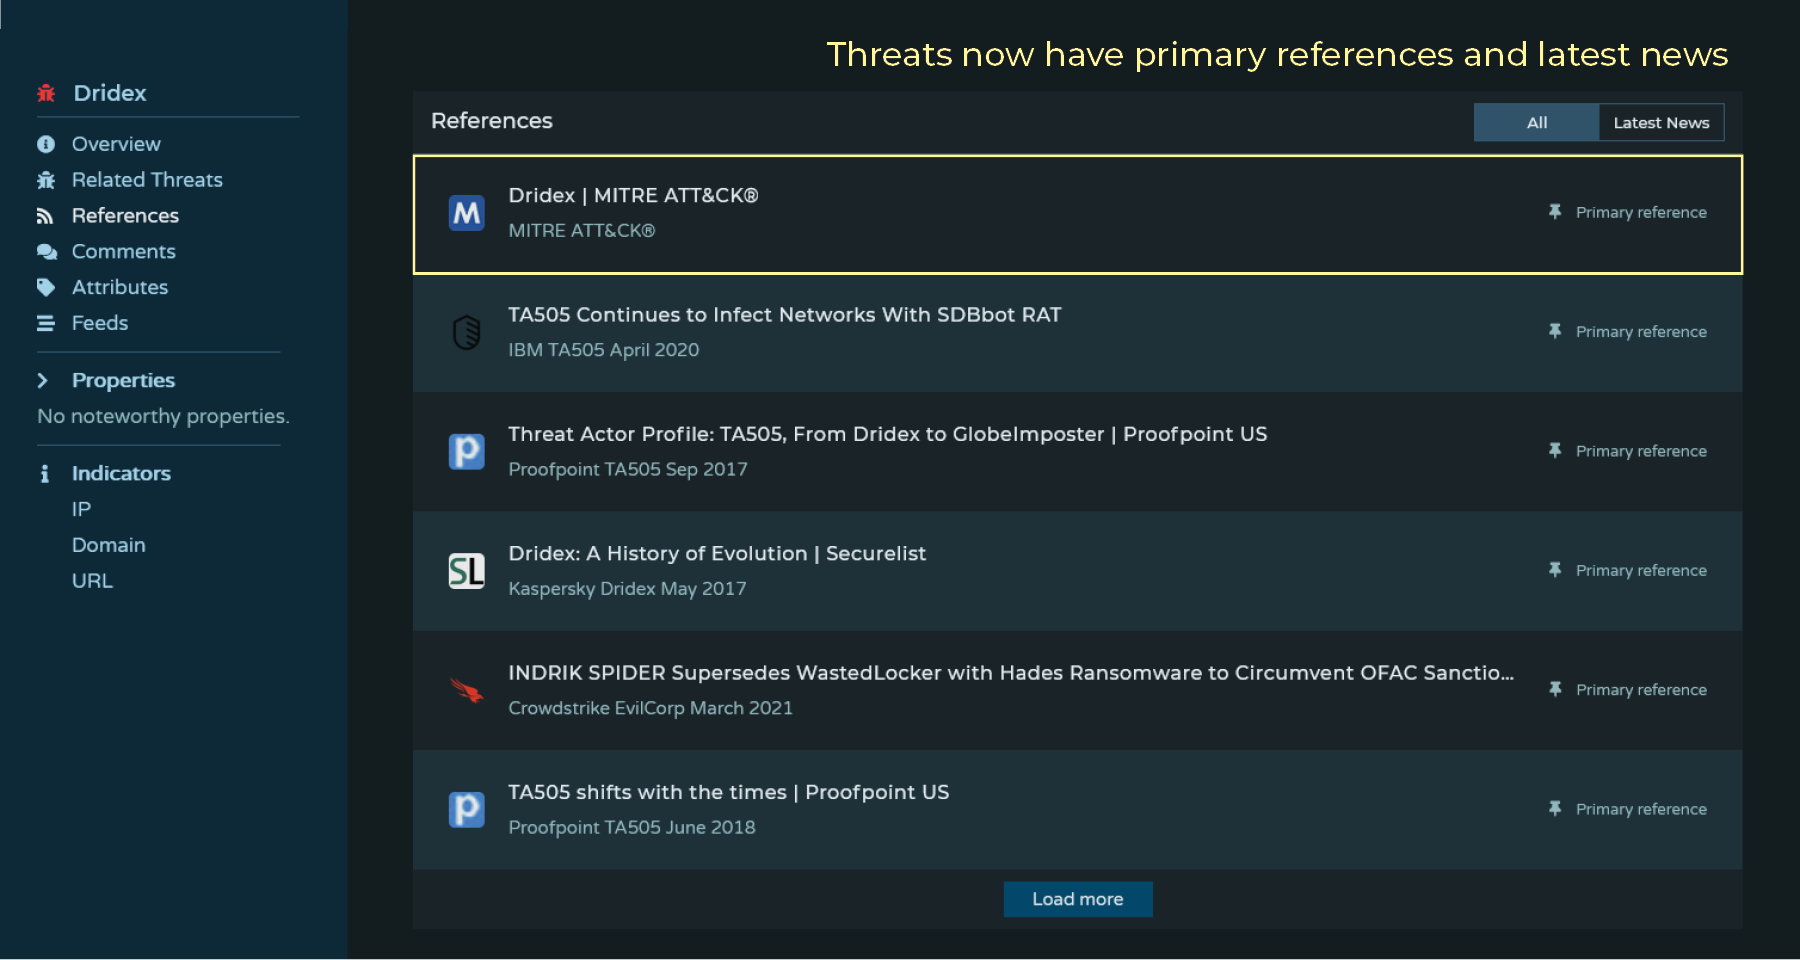Click the pin icon on the MITRE ATT&CK row
Image resolution: width=1800 pixels, height=960 pixels.
[x=1555, y=212]
